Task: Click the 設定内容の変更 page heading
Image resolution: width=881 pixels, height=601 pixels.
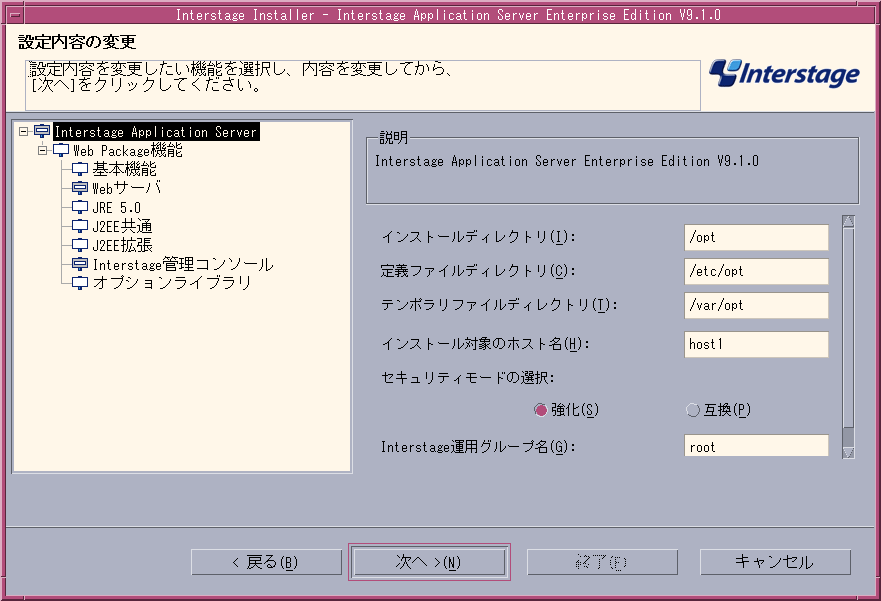Action: 77,42
